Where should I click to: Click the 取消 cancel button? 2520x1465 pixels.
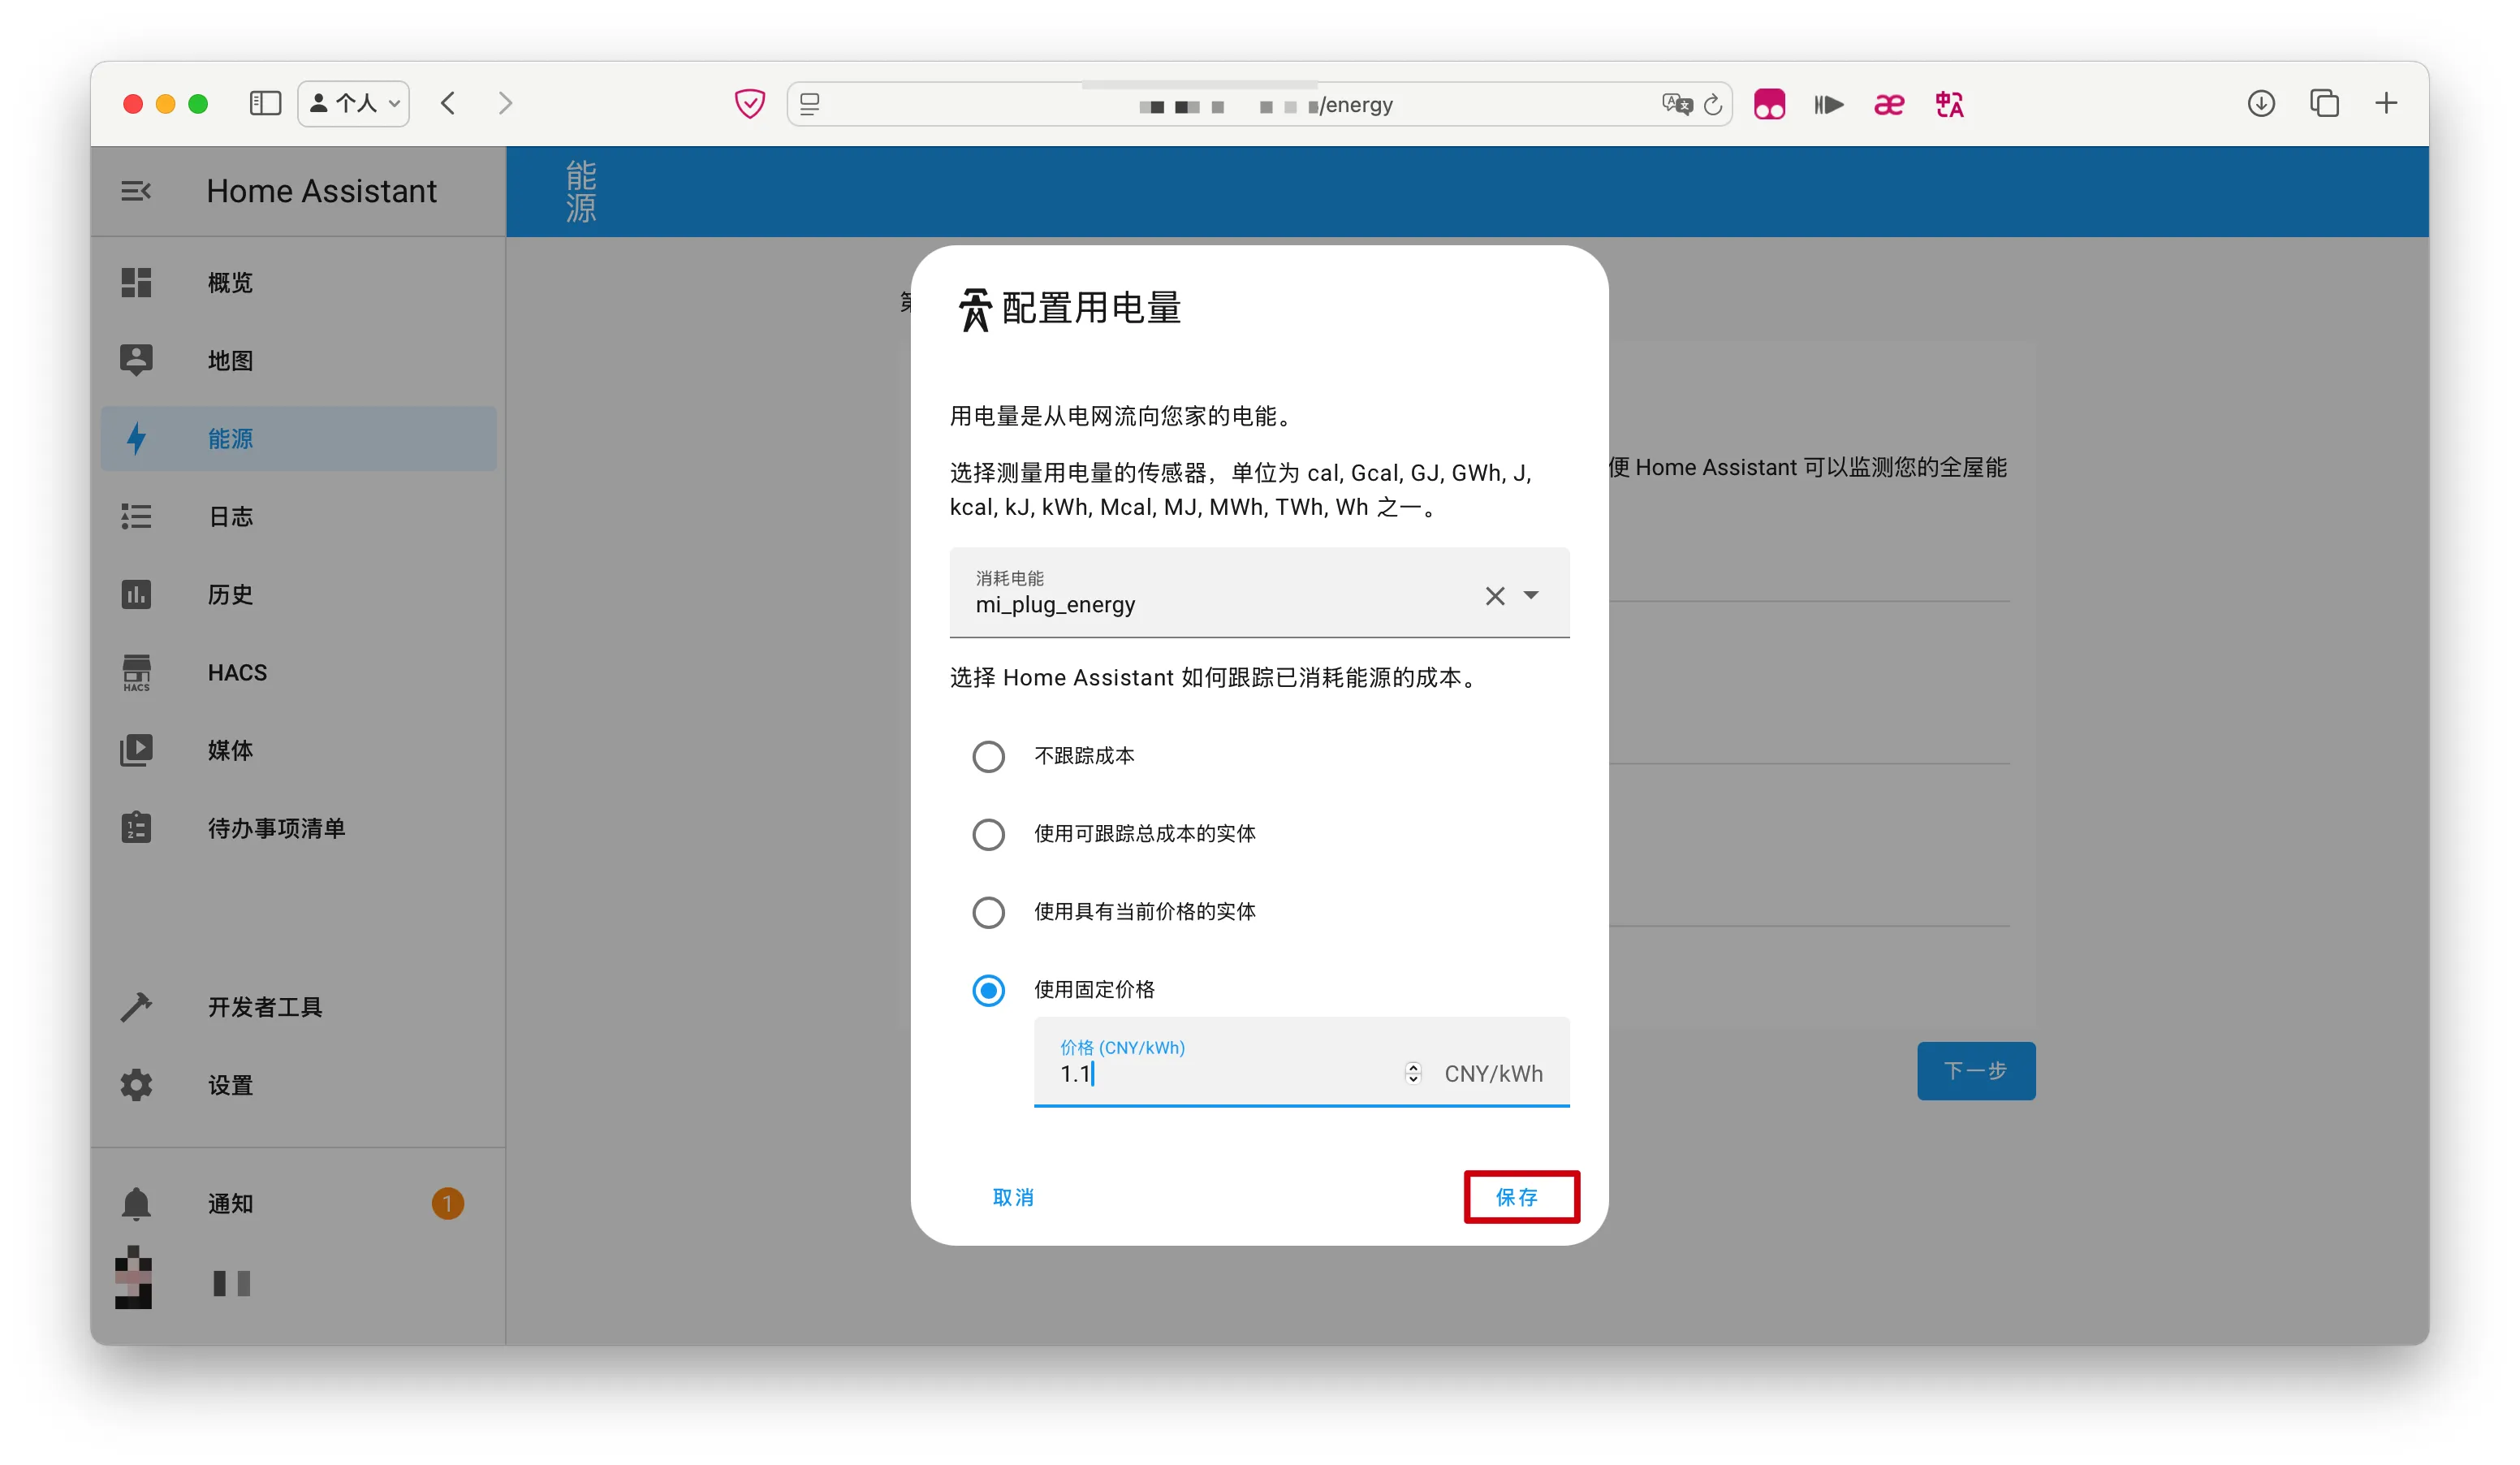pos(1012,1197)
